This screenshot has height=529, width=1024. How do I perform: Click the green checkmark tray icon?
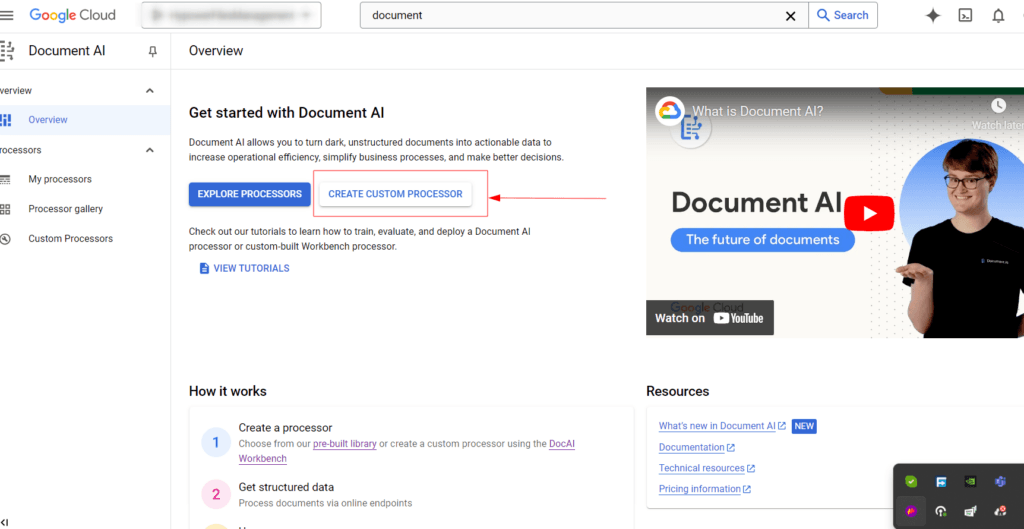911,482
